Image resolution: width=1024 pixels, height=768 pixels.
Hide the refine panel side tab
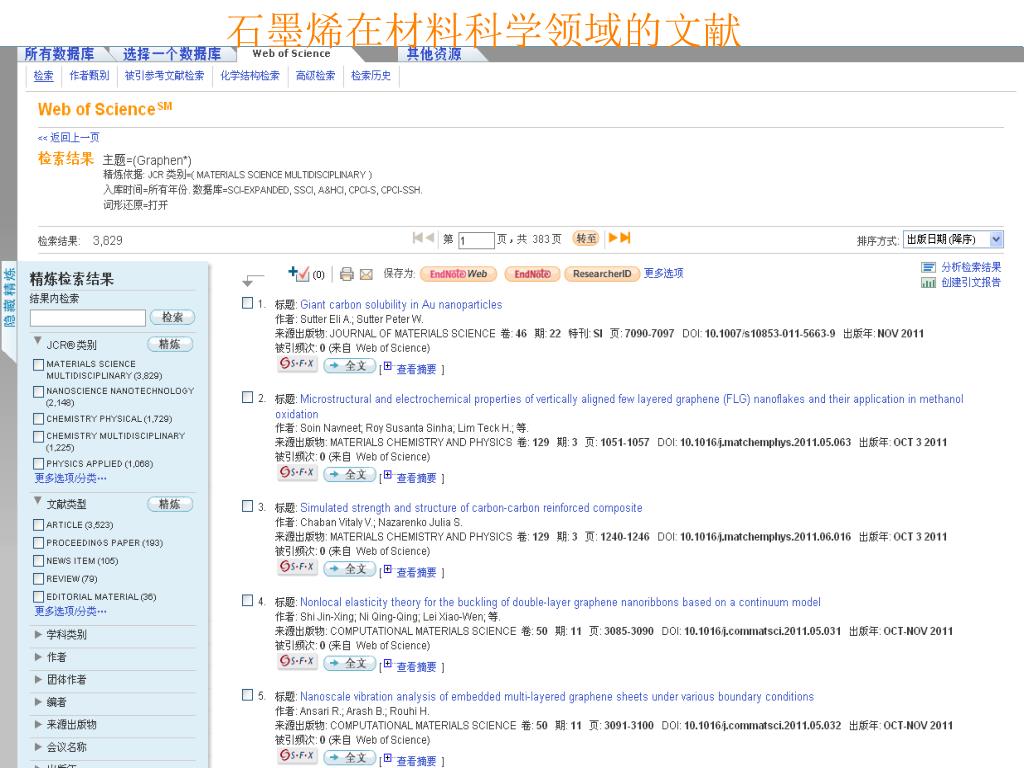coord(8,296)
